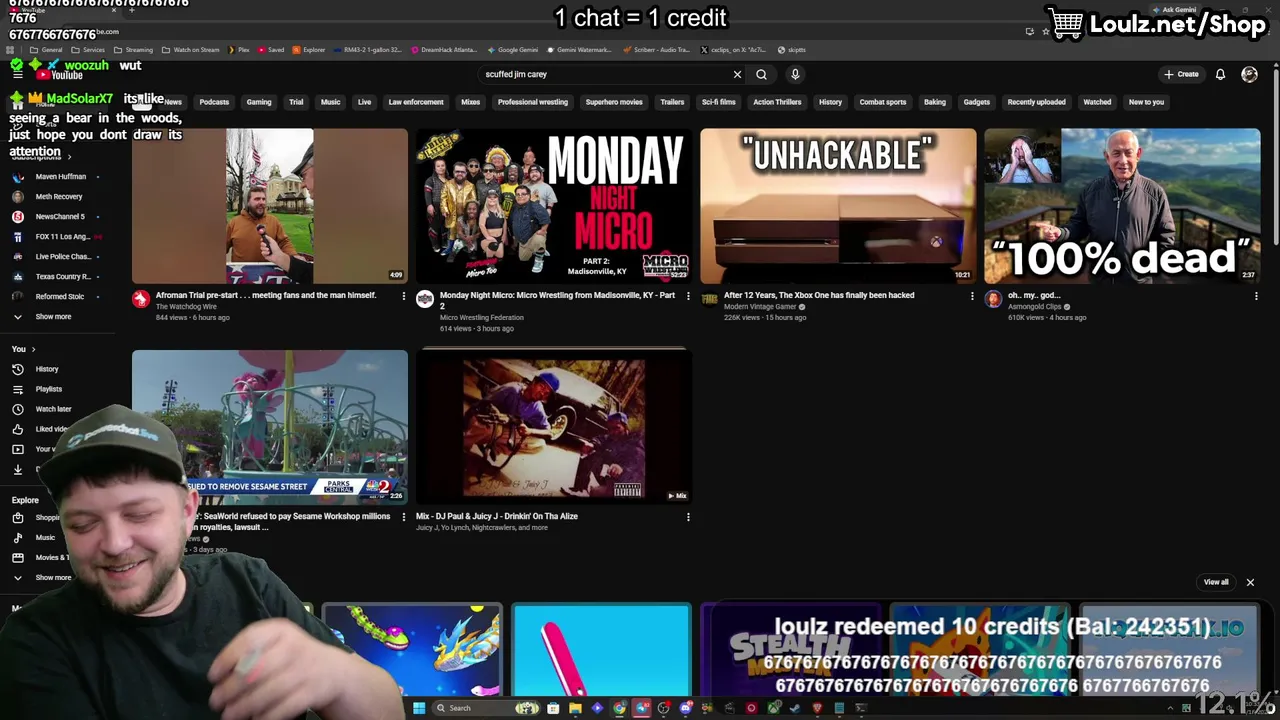Open Playlists in the sidebar

coord(48,389)
